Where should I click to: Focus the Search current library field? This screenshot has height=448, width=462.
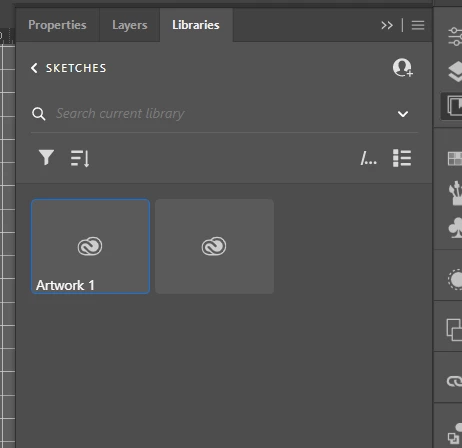(x=224, y=114)
